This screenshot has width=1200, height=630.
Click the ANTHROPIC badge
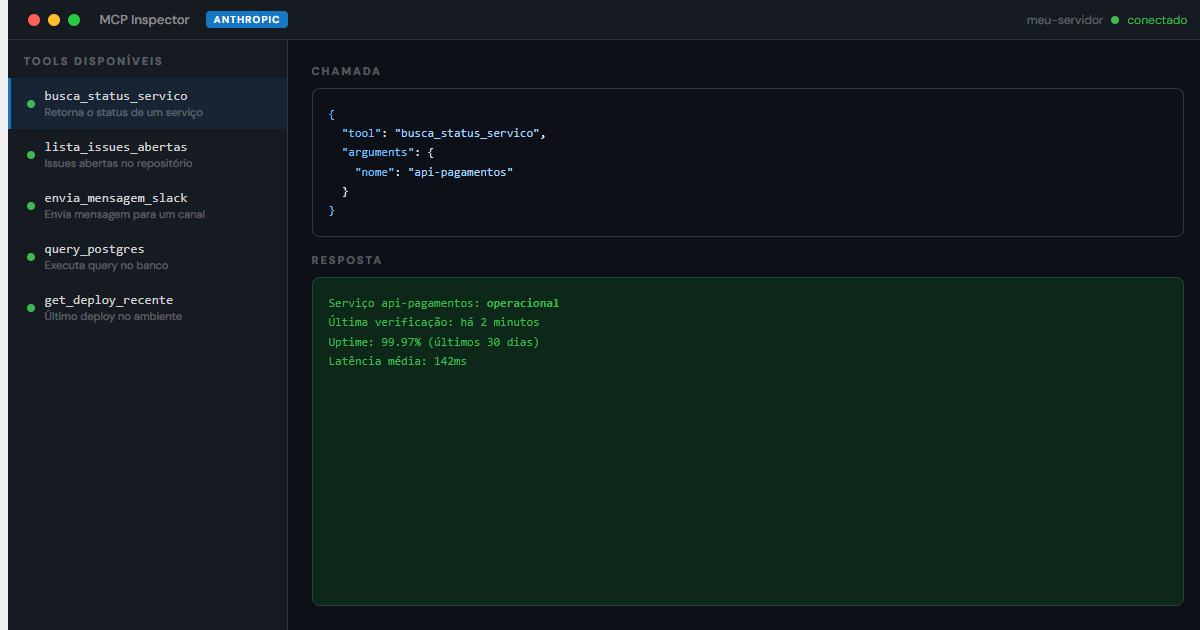(247, 19)
